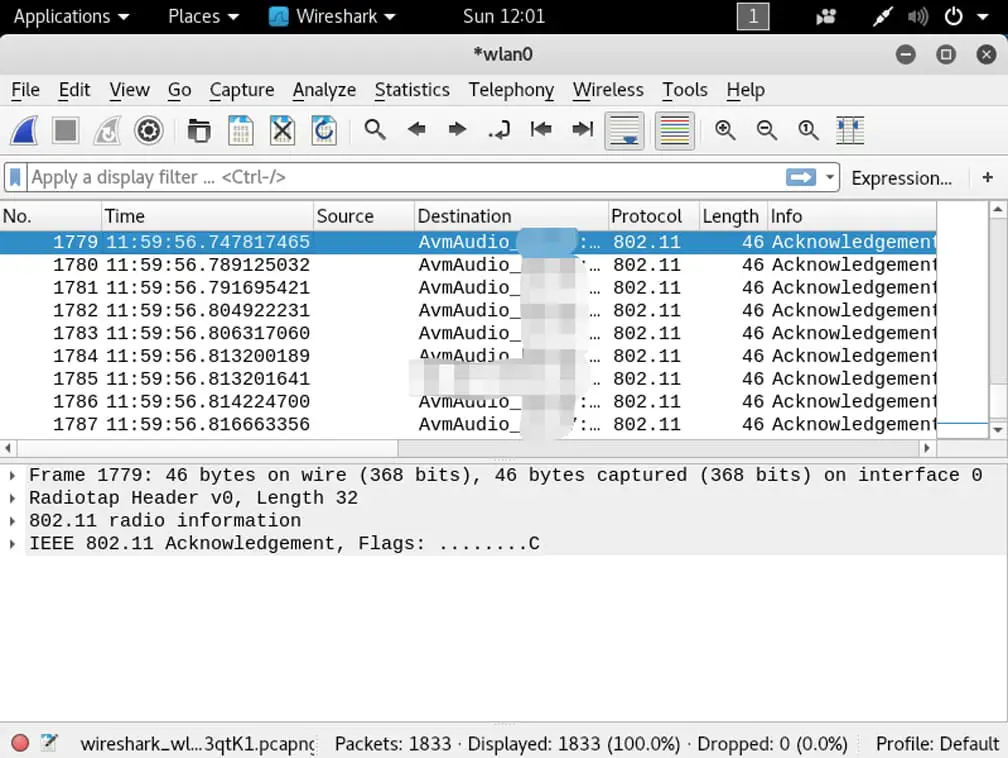Click the filter bookmark icon

(15, 177)
